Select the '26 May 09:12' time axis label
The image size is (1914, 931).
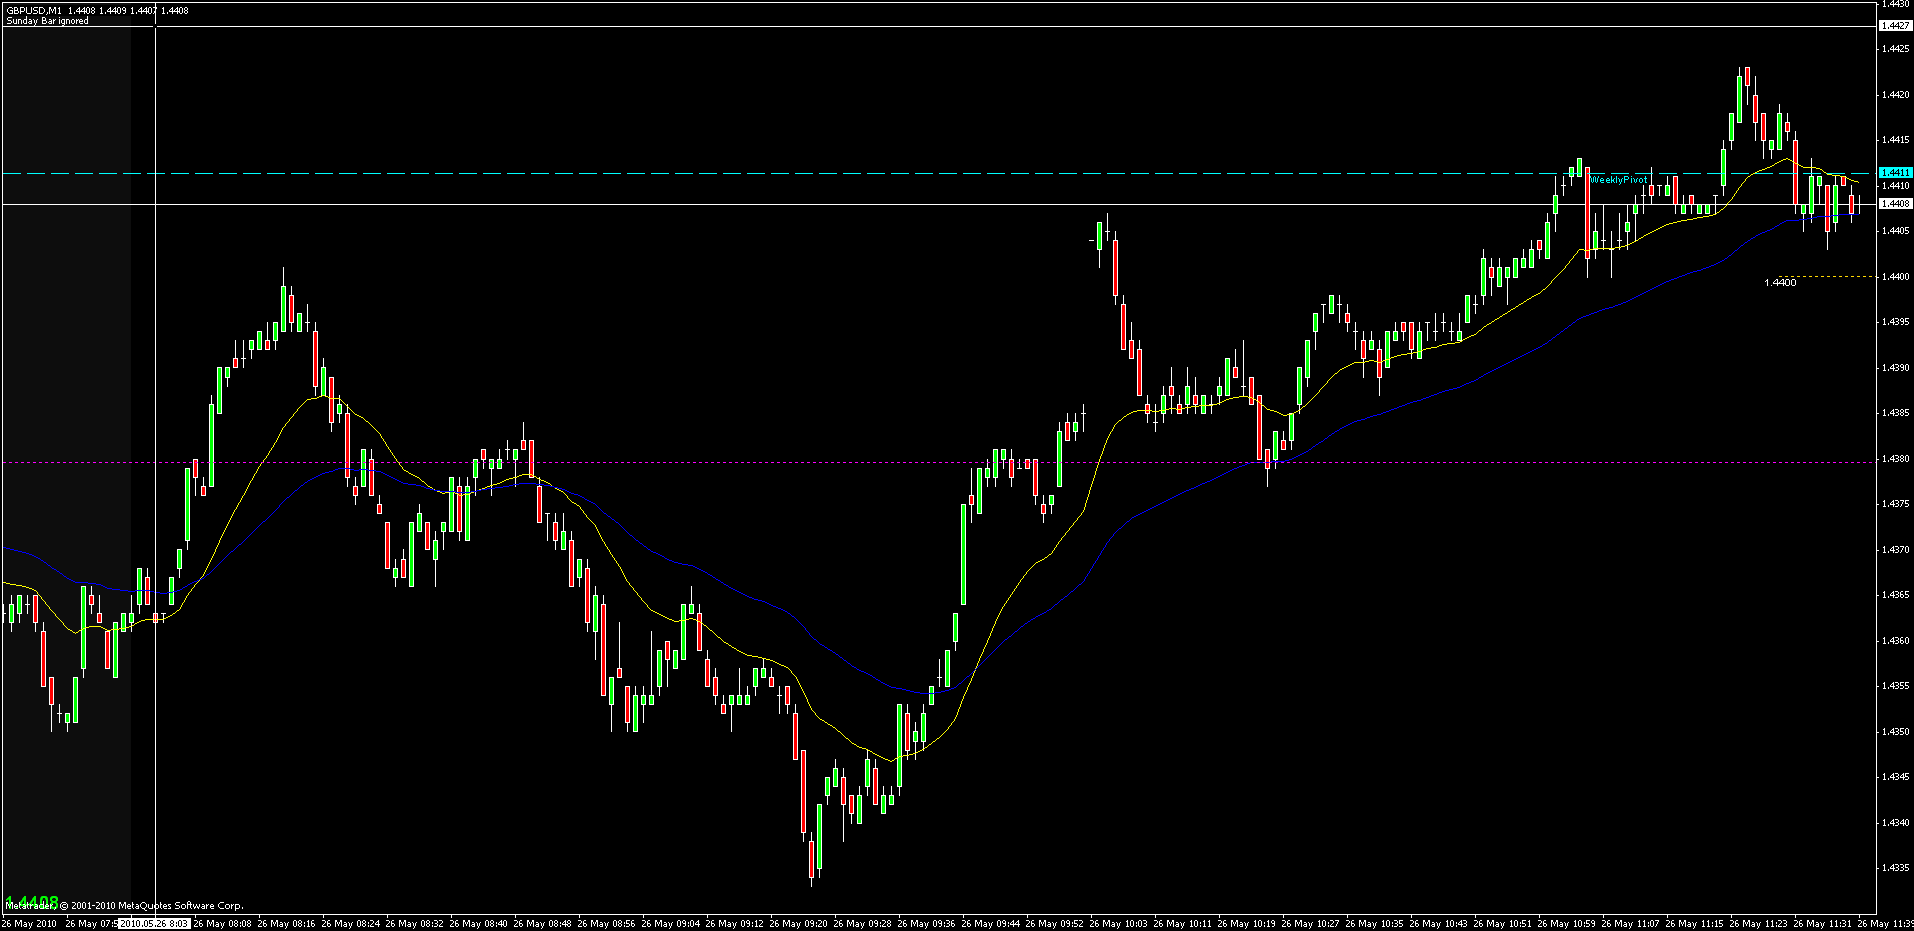(734, 924)
